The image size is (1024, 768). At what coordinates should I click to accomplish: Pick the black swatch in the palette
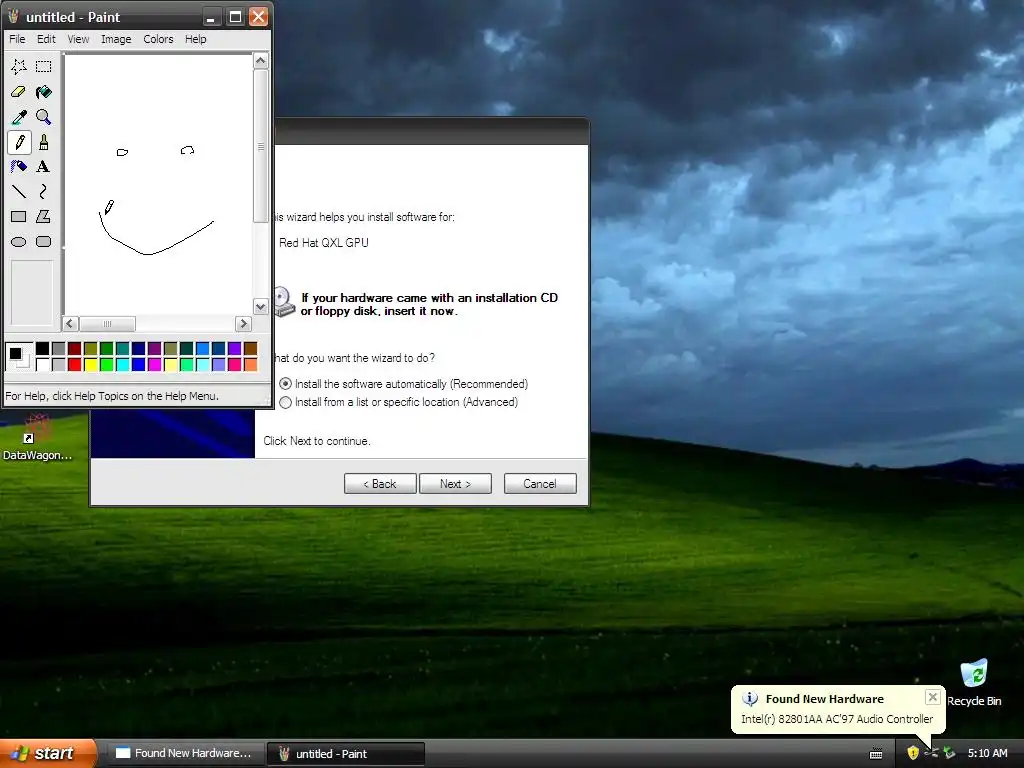(42, 349)
